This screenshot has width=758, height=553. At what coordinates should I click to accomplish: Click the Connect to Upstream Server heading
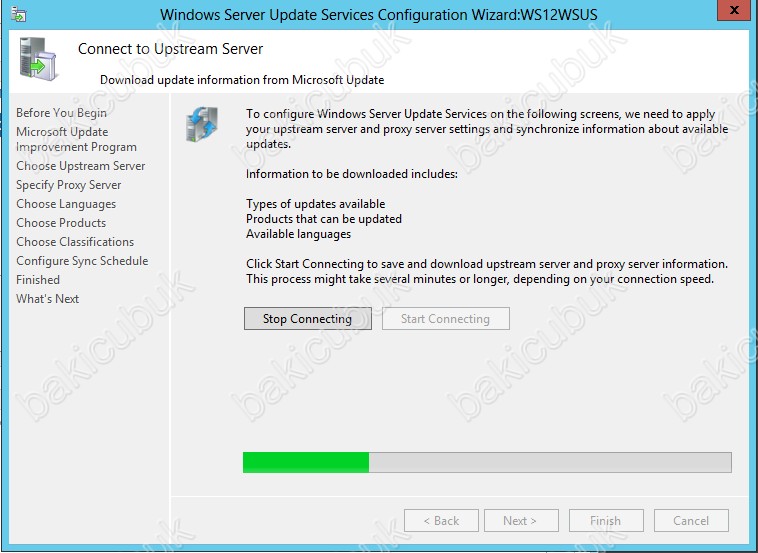(x=170, y=49)
